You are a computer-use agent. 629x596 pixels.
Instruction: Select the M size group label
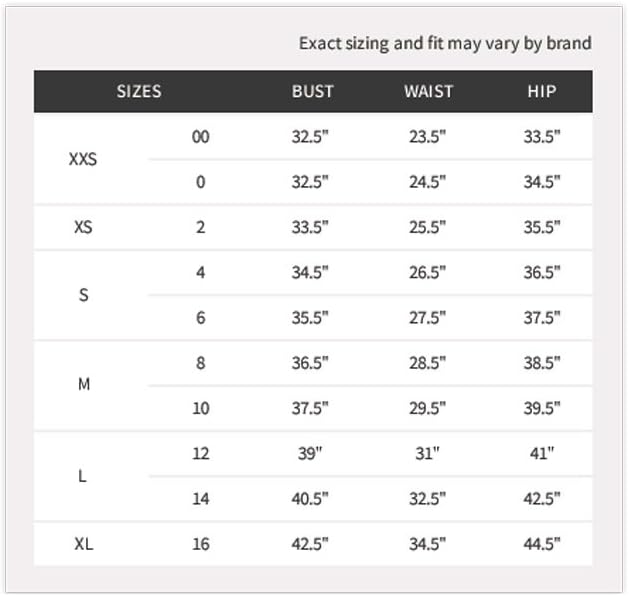click(83, 384)
